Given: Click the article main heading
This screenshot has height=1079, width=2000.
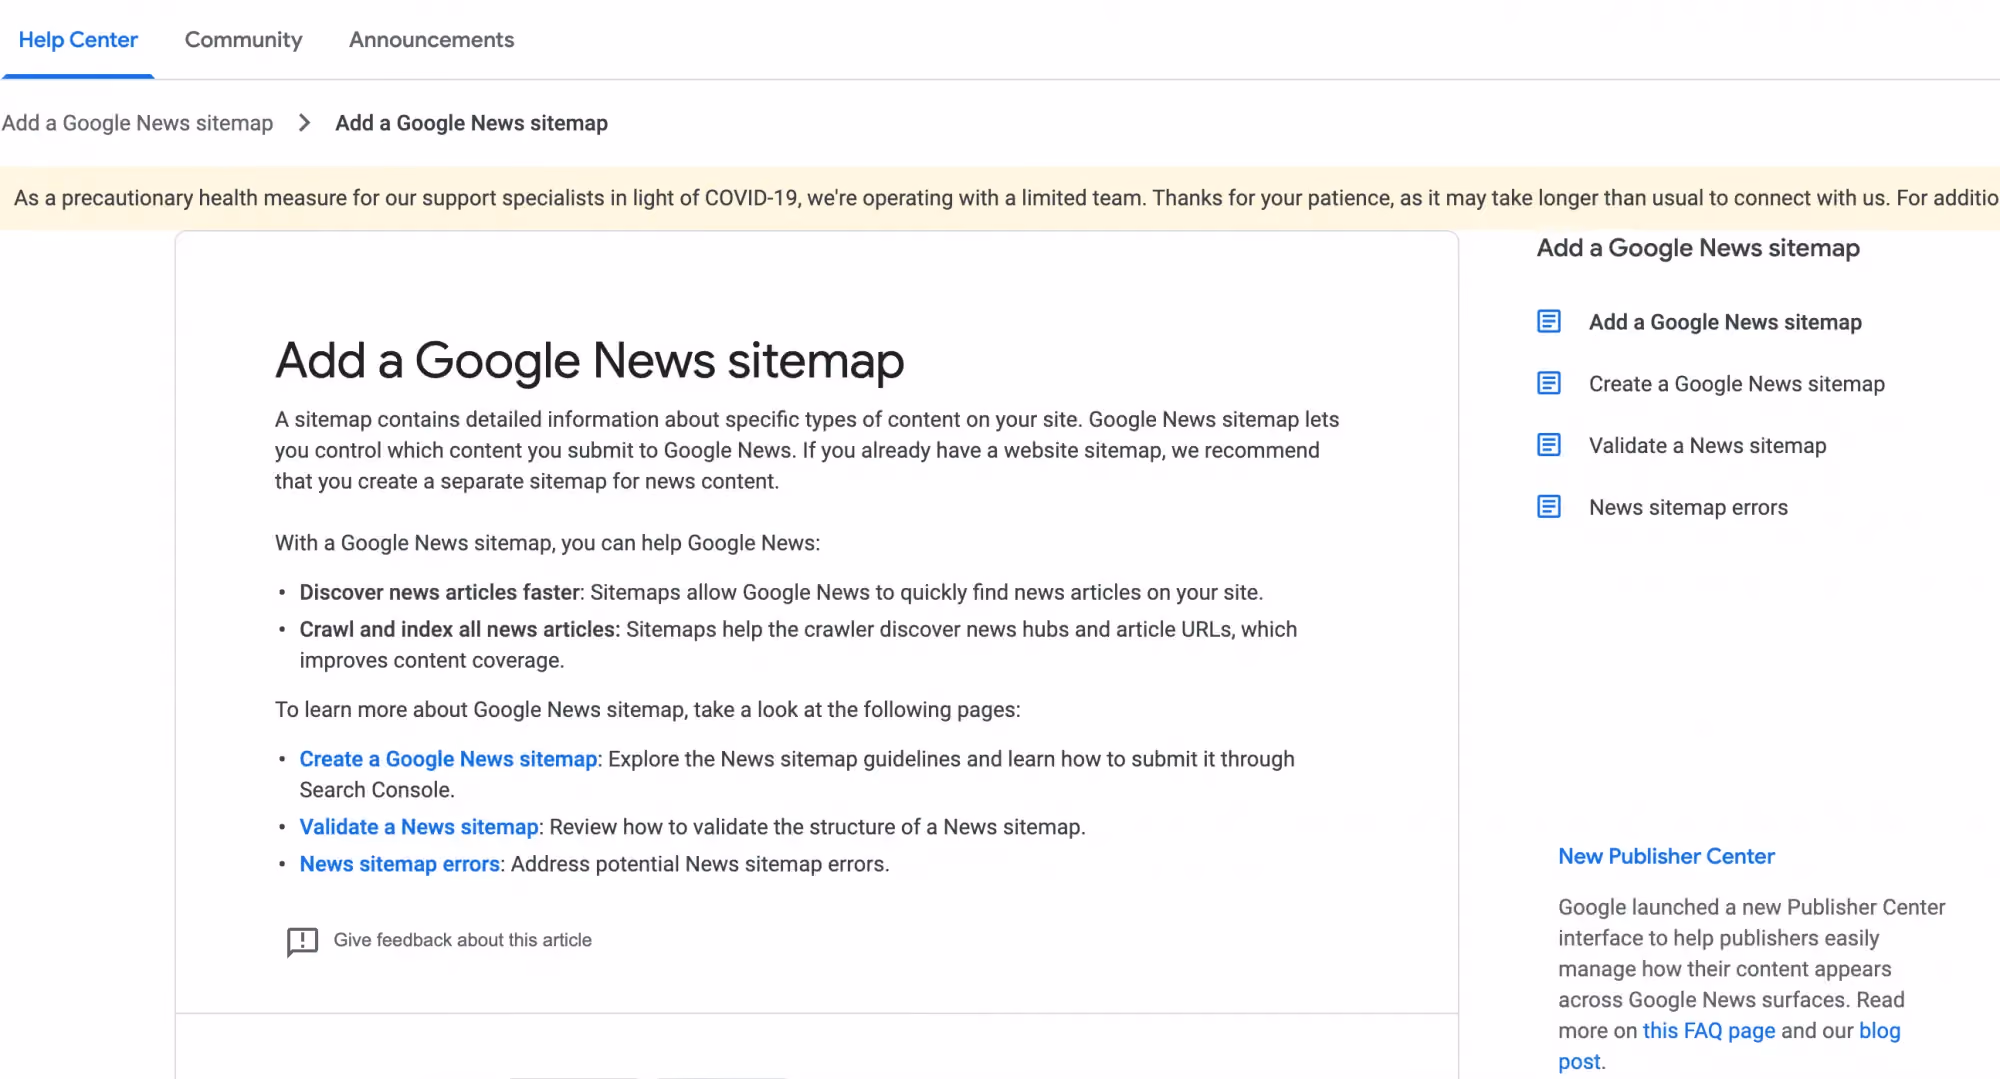Looking at the screenshot, I should coord(589,361).
